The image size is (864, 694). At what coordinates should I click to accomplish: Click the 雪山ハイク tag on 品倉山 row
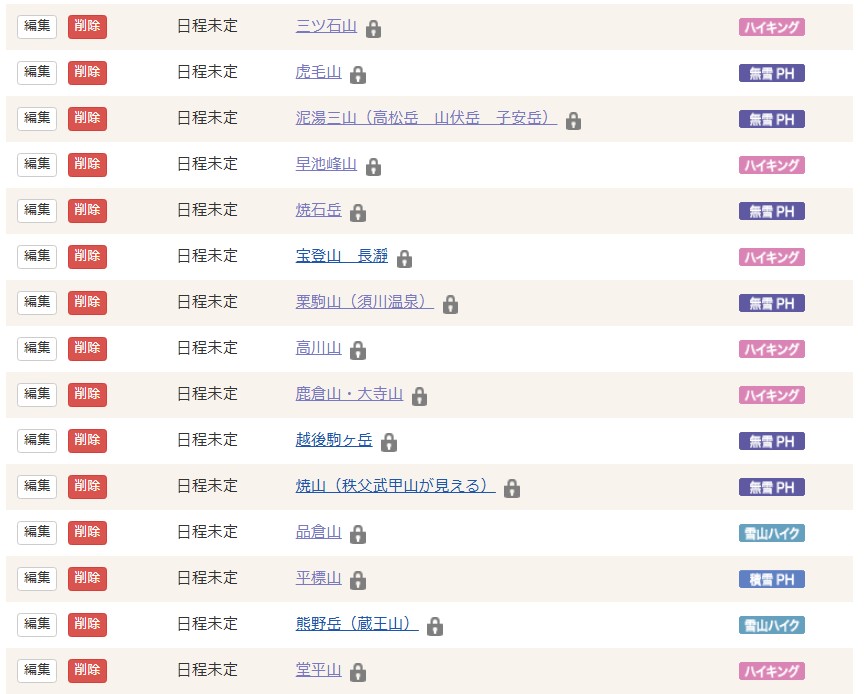pos(771,533)
